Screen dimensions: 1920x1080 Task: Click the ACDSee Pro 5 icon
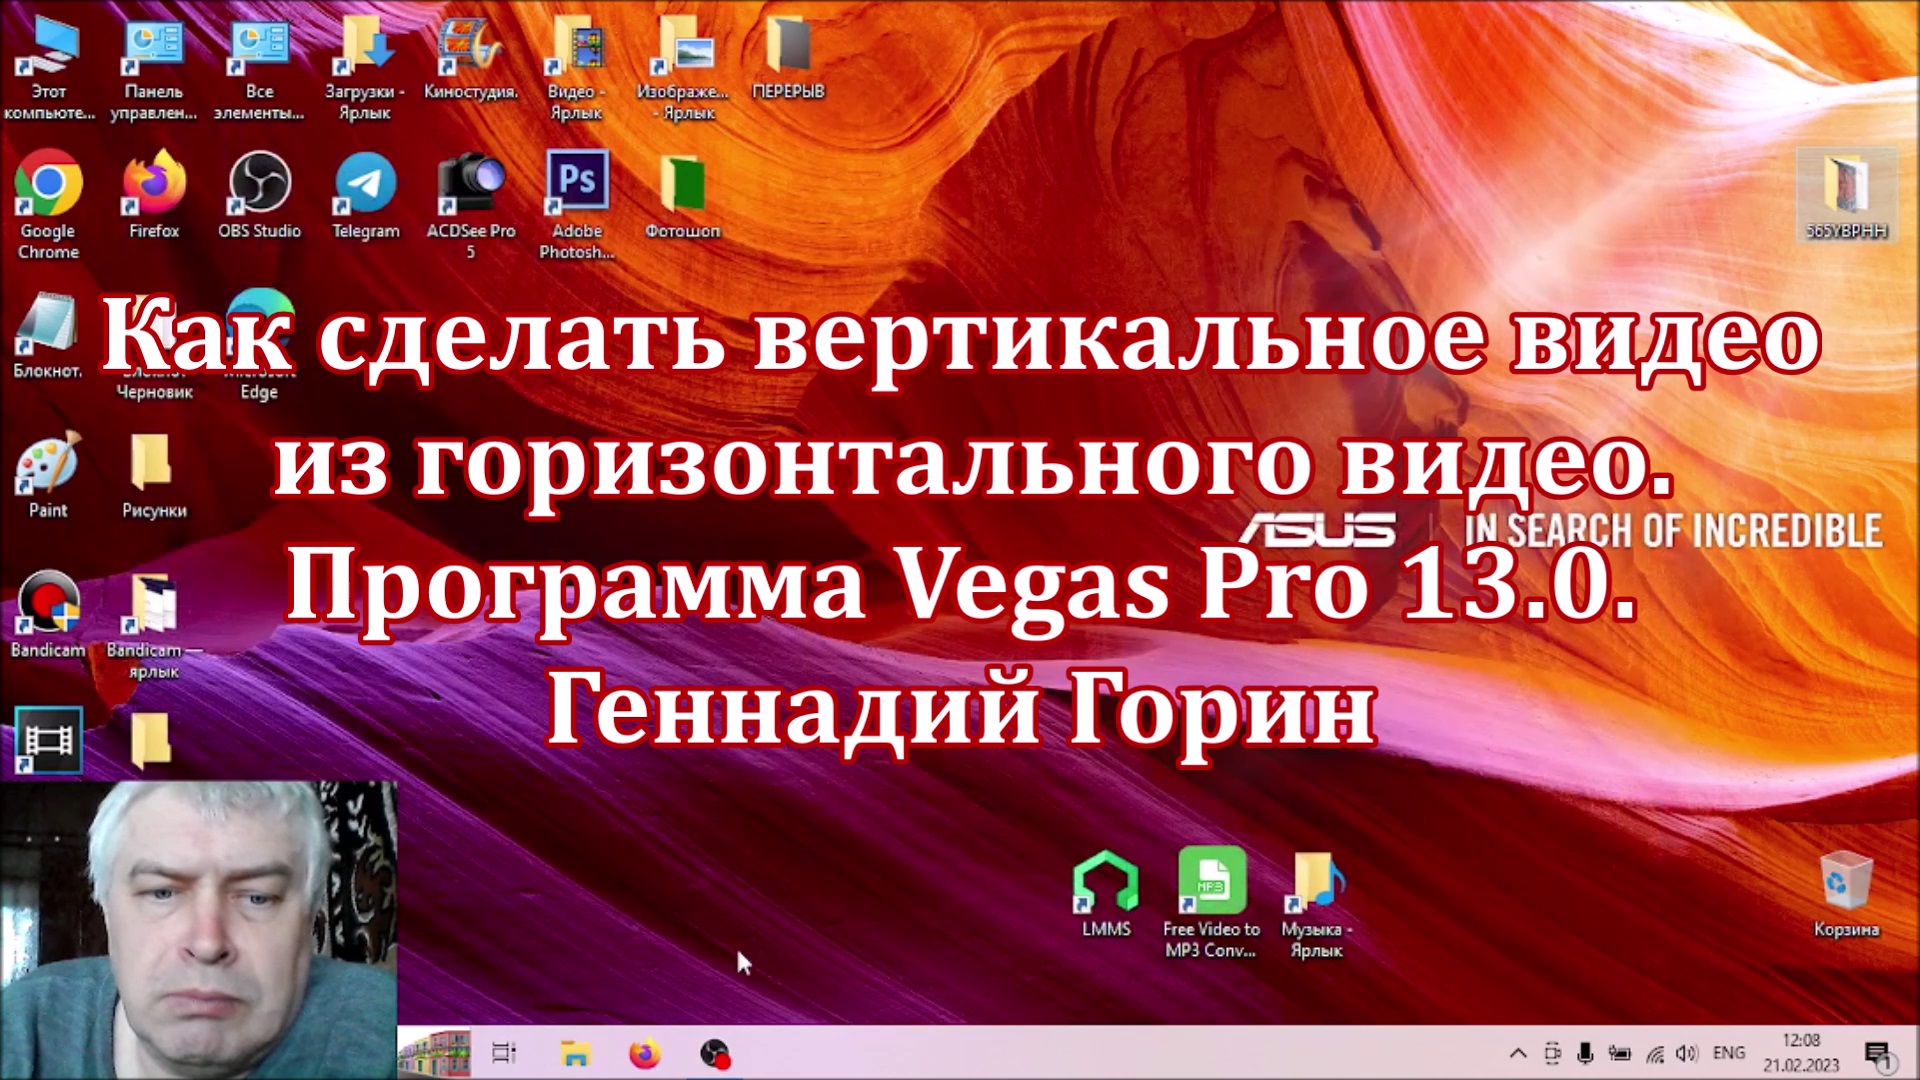coord(471,186)
